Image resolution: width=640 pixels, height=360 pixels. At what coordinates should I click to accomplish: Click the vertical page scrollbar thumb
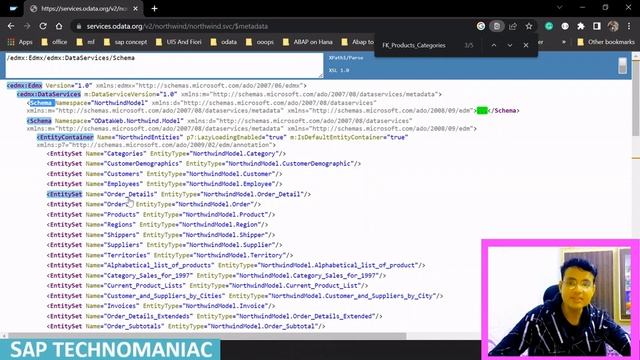pos(636,98)
